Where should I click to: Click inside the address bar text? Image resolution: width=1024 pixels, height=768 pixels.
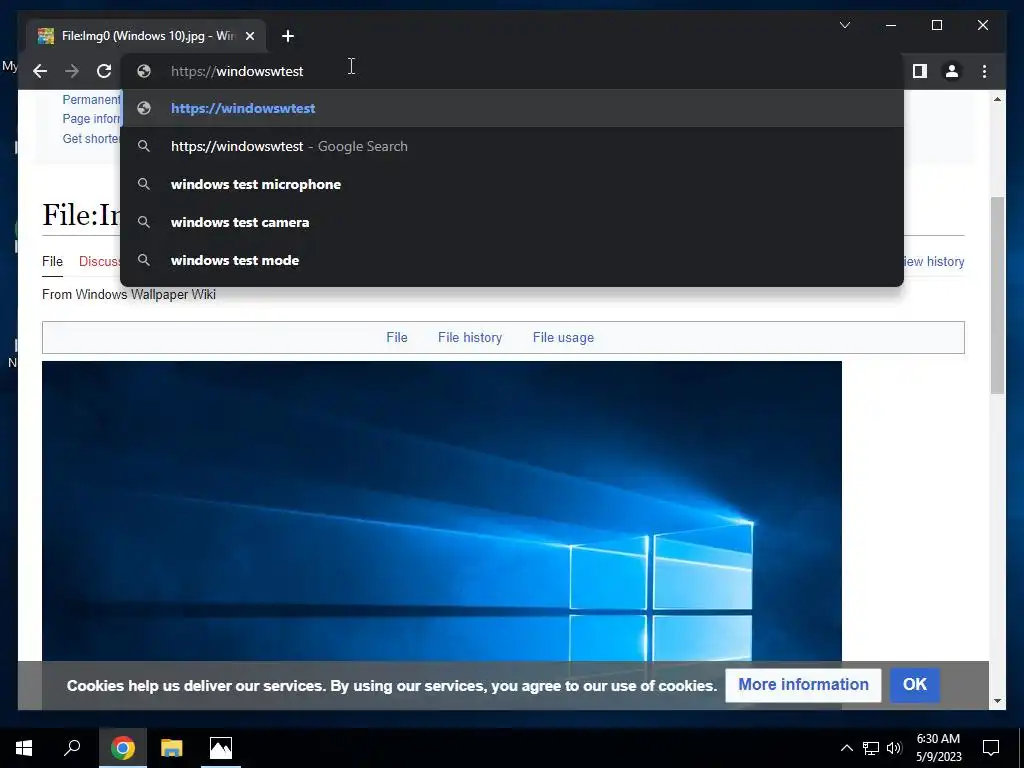pyautogui.click(x=237, y=71)
